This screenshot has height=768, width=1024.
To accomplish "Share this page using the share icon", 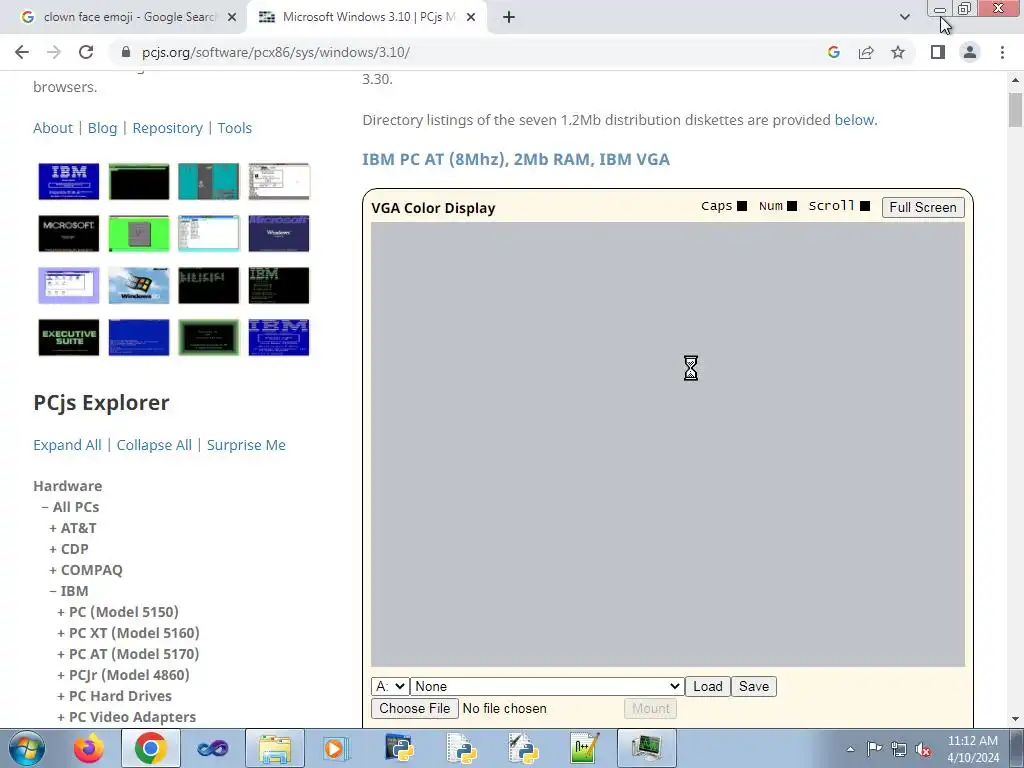I will 866,52.
